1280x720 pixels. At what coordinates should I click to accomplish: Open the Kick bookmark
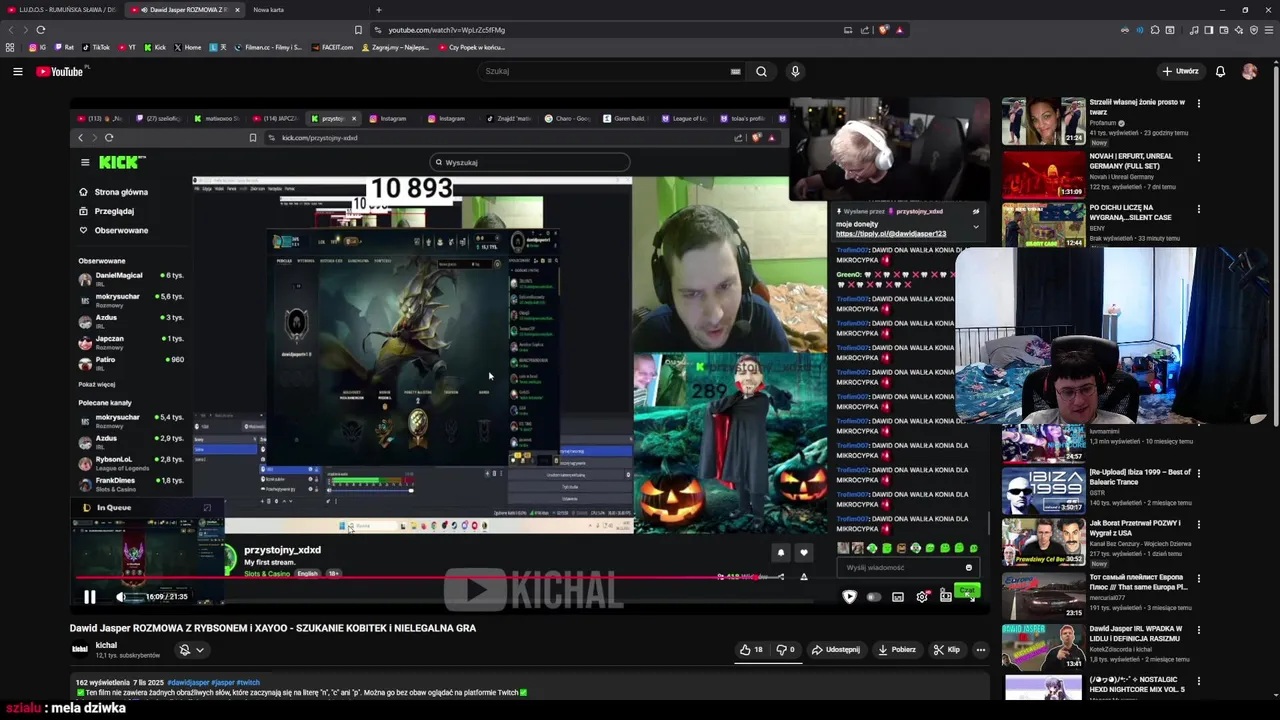point(155,47)
